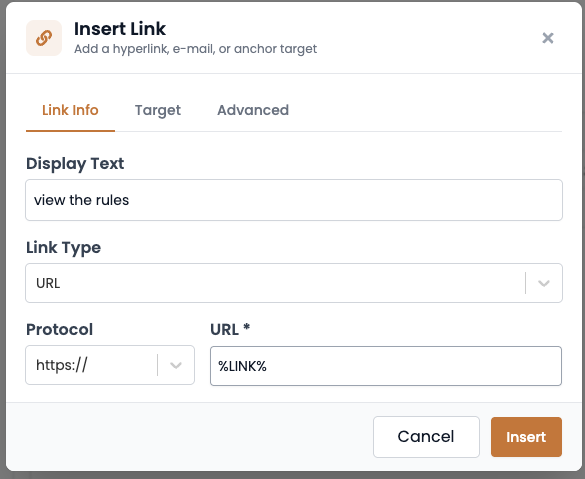Click the Cancel button
Image resolution: width=585 pixels, height=479 pixels.
pyautogui.click(x=426, y=437)
